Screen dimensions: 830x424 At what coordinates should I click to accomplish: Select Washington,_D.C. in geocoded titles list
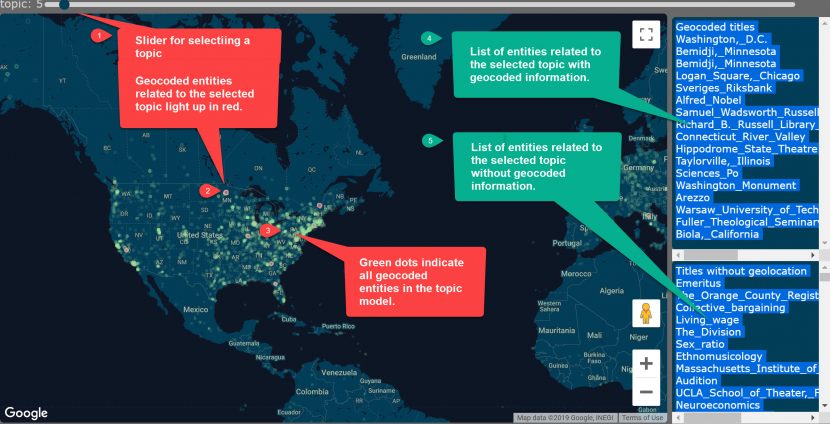[720, 39]
